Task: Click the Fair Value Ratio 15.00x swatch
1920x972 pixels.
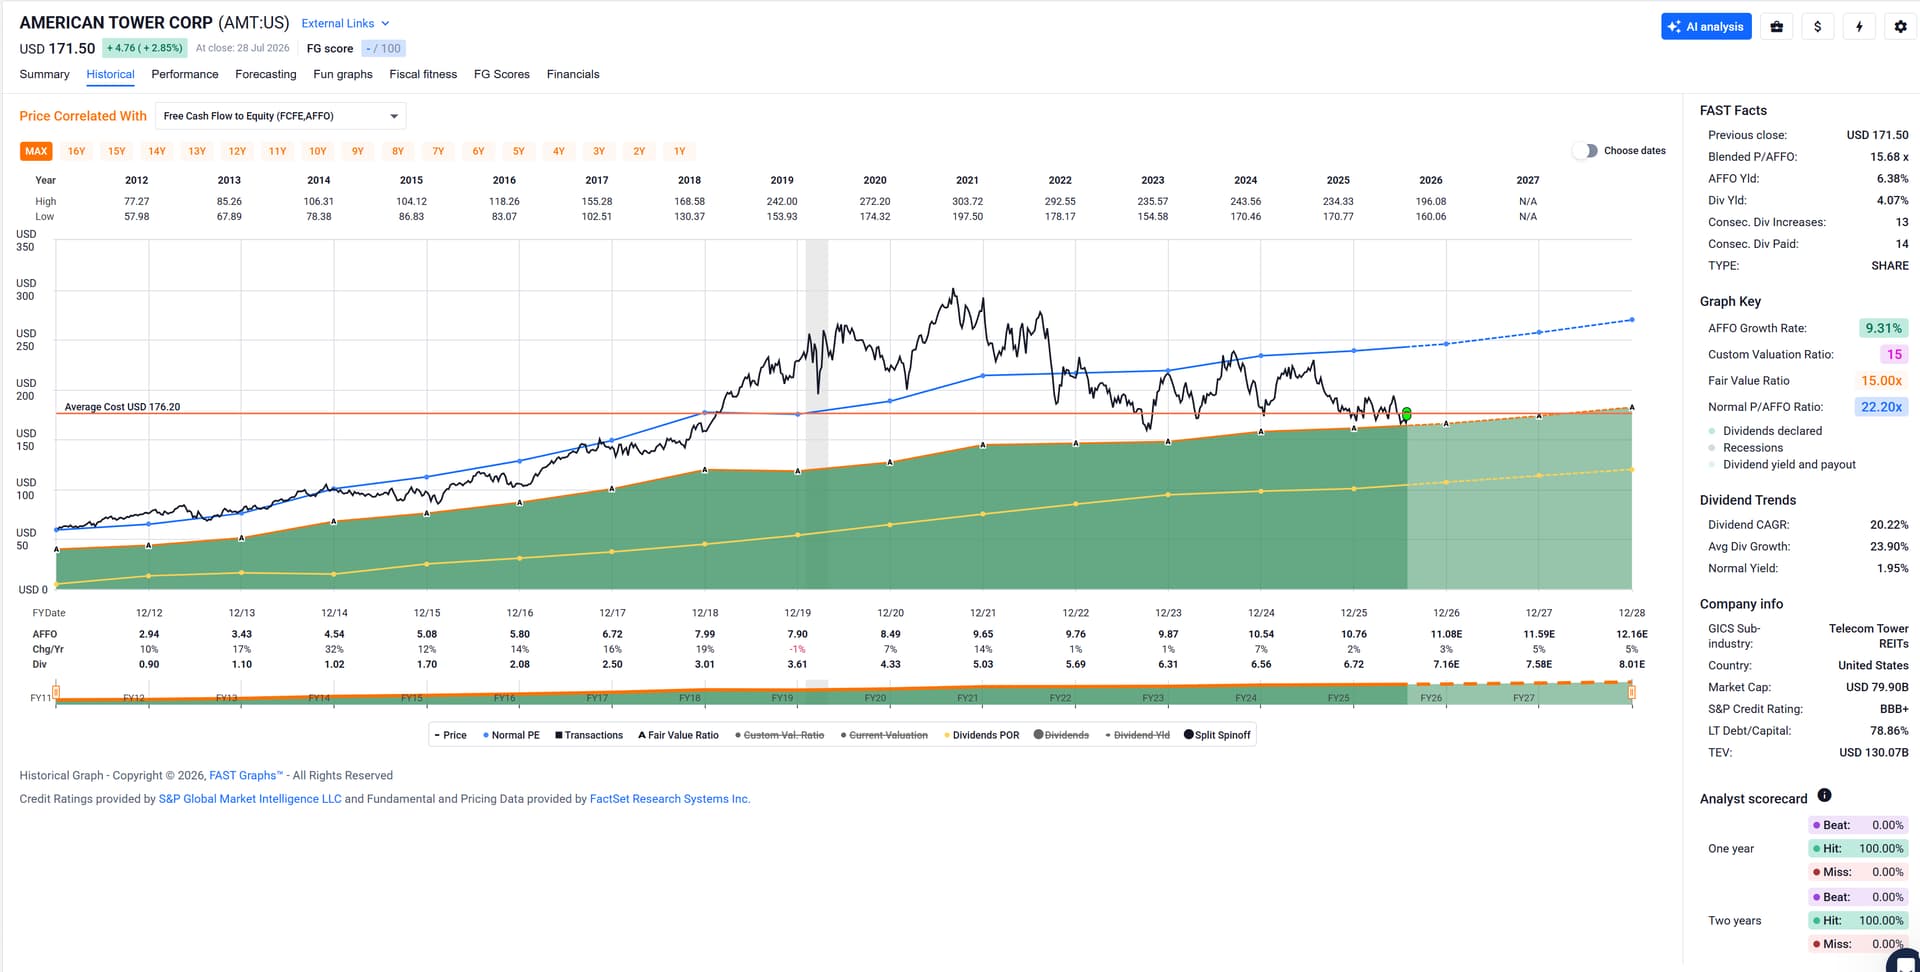Action: pos(1881,381)
